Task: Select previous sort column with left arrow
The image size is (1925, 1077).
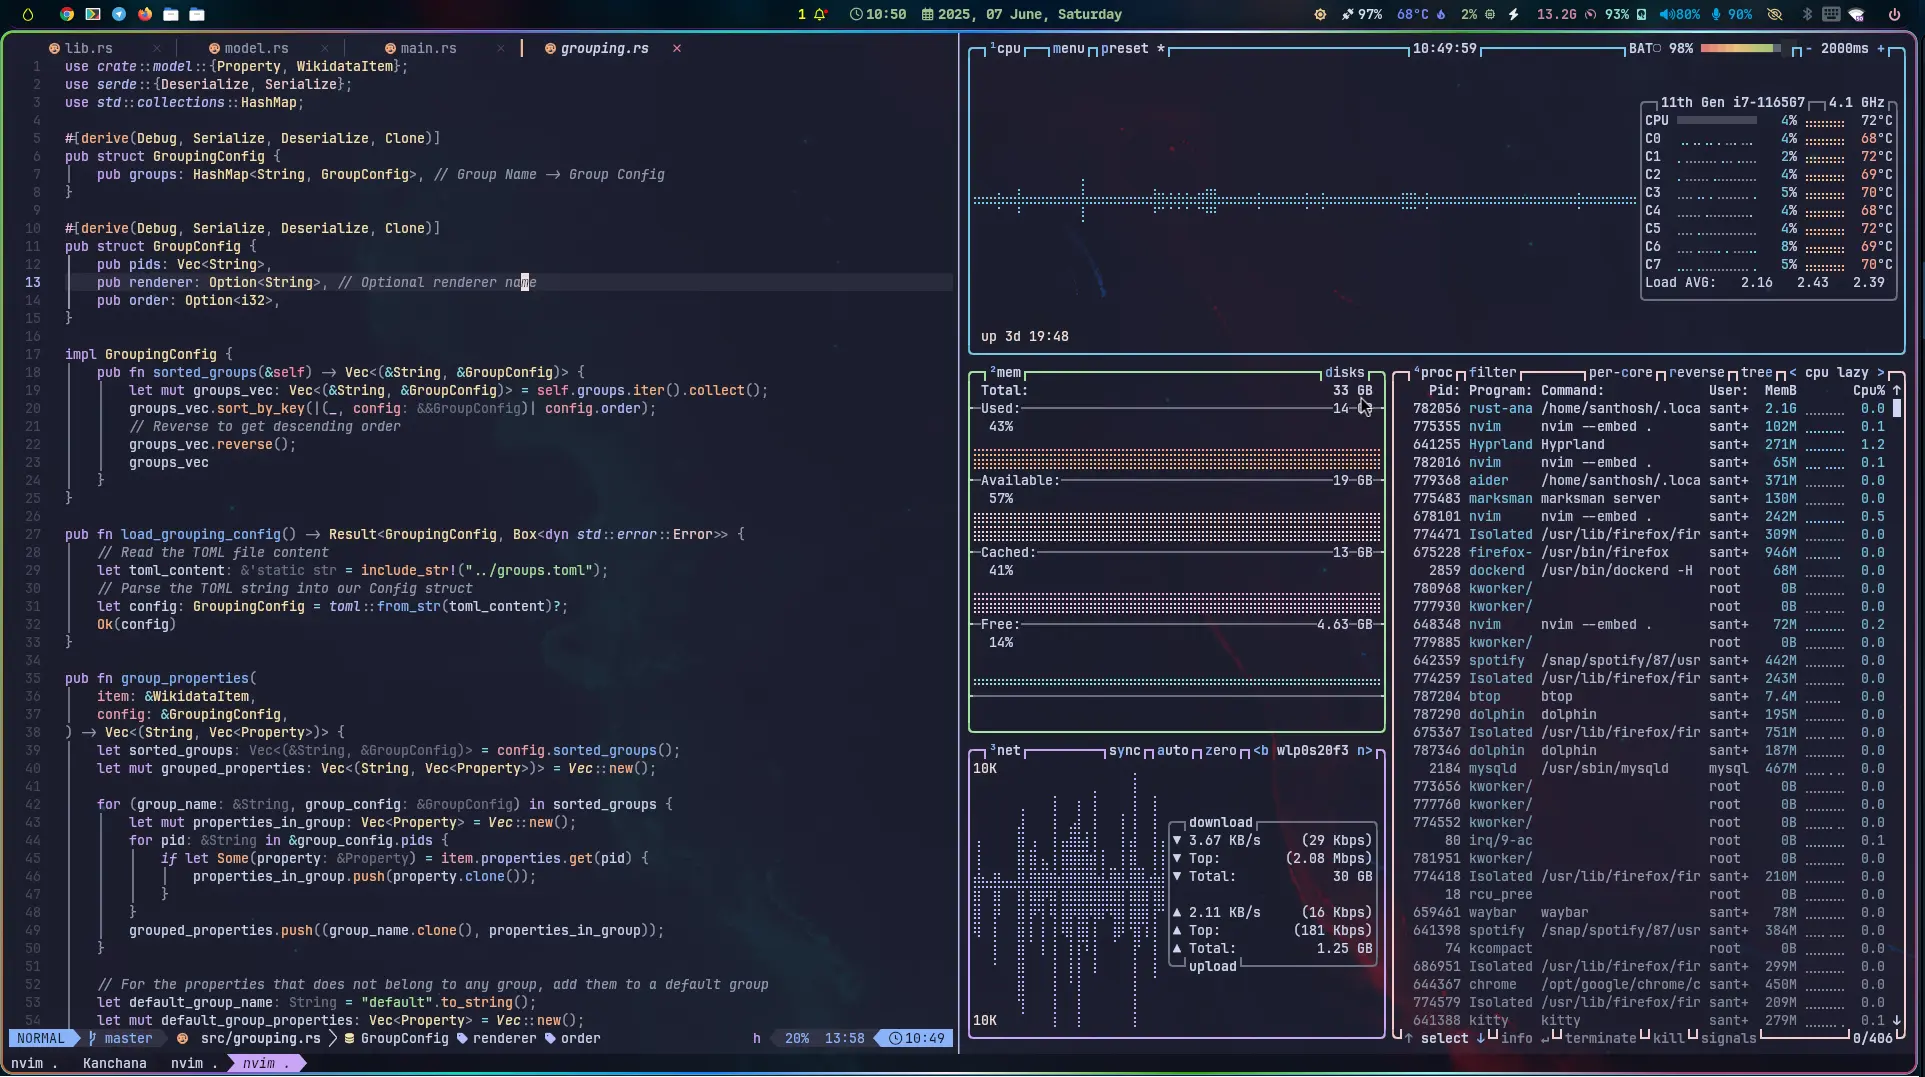Action: [1792, 372]
